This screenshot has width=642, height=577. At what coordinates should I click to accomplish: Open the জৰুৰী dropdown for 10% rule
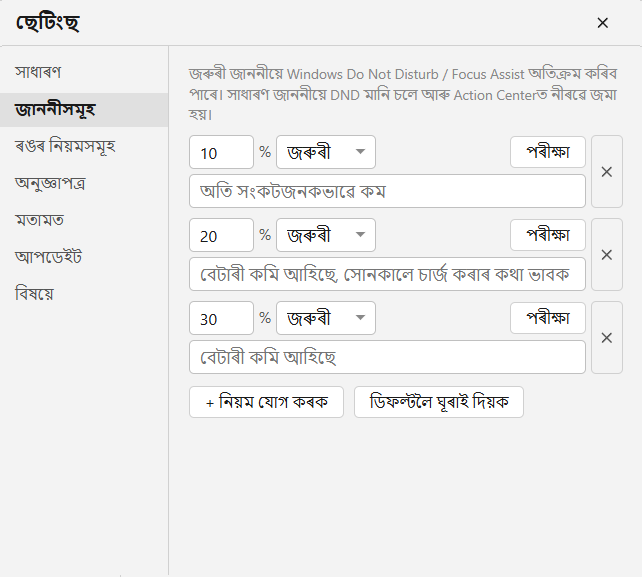(326, 152)
